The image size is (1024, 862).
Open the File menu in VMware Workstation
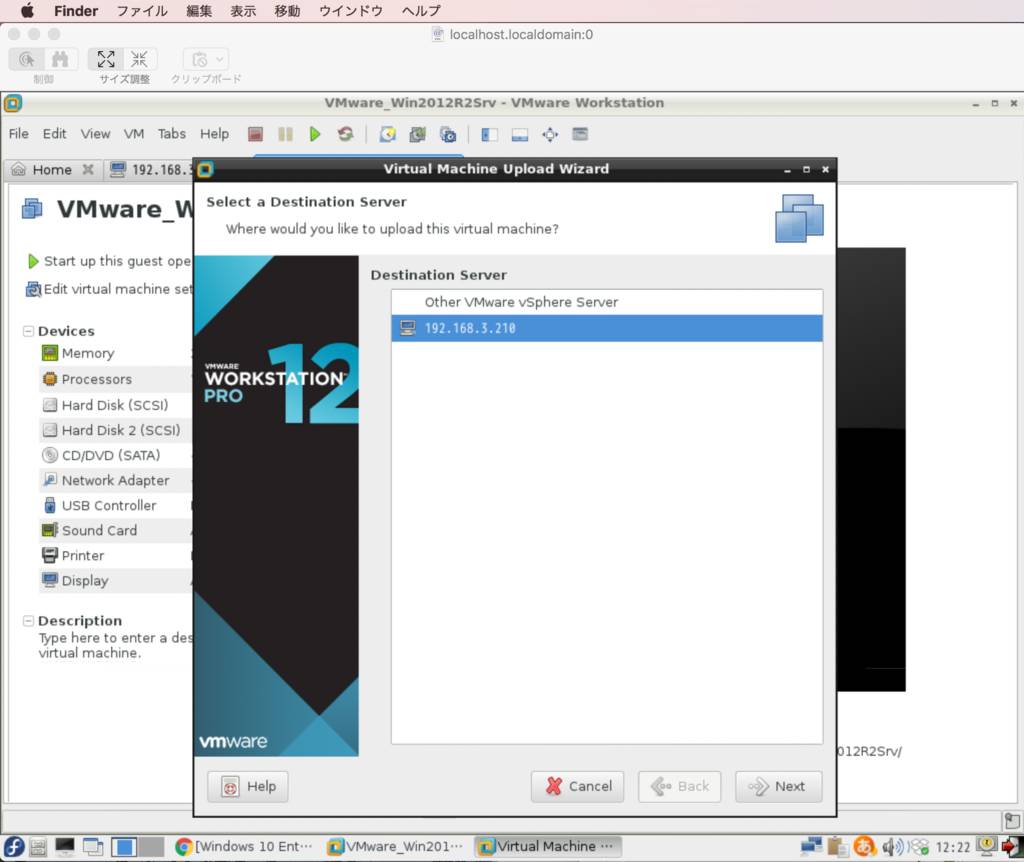18,134
